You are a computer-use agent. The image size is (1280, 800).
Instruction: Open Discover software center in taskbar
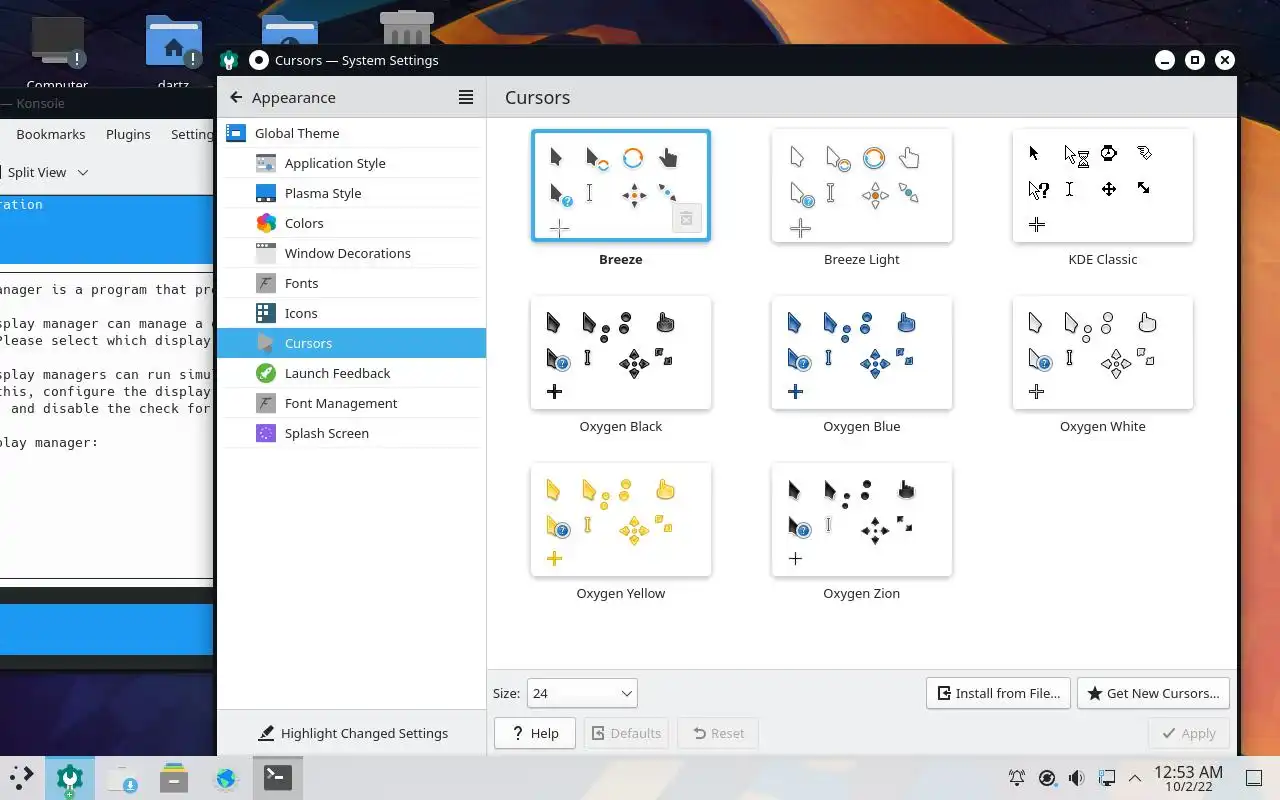(x=123, y=777)
